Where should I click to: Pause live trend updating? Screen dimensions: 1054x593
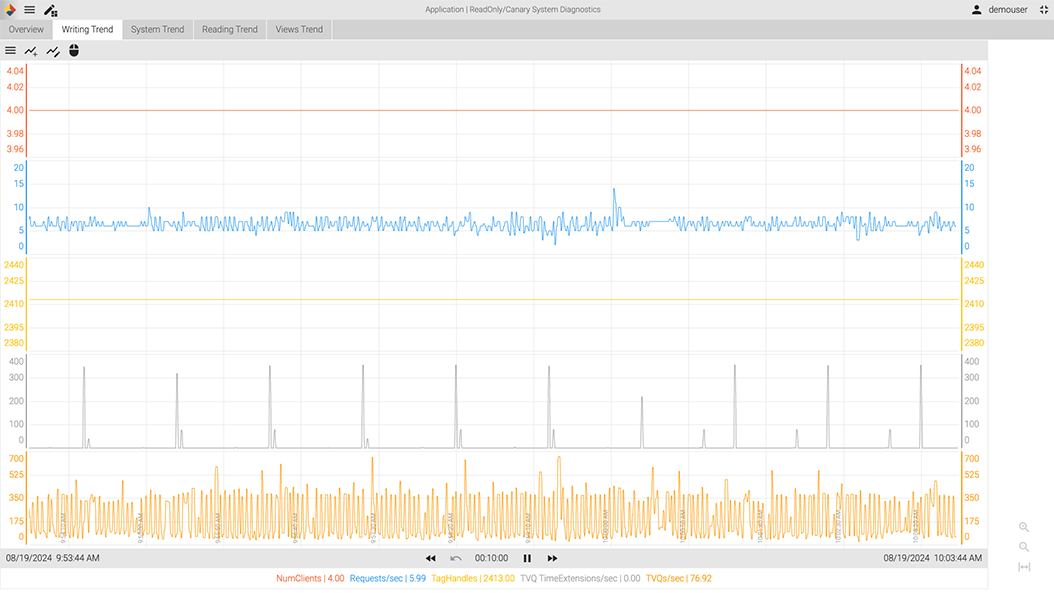[x=527, y=559]
